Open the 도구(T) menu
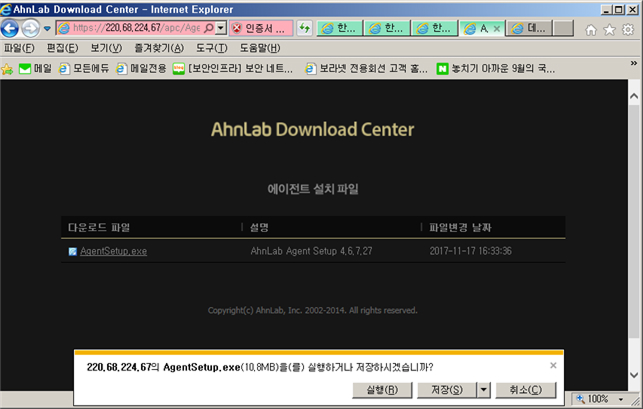This screenshot has height=409, width=643. click(212, 48)
